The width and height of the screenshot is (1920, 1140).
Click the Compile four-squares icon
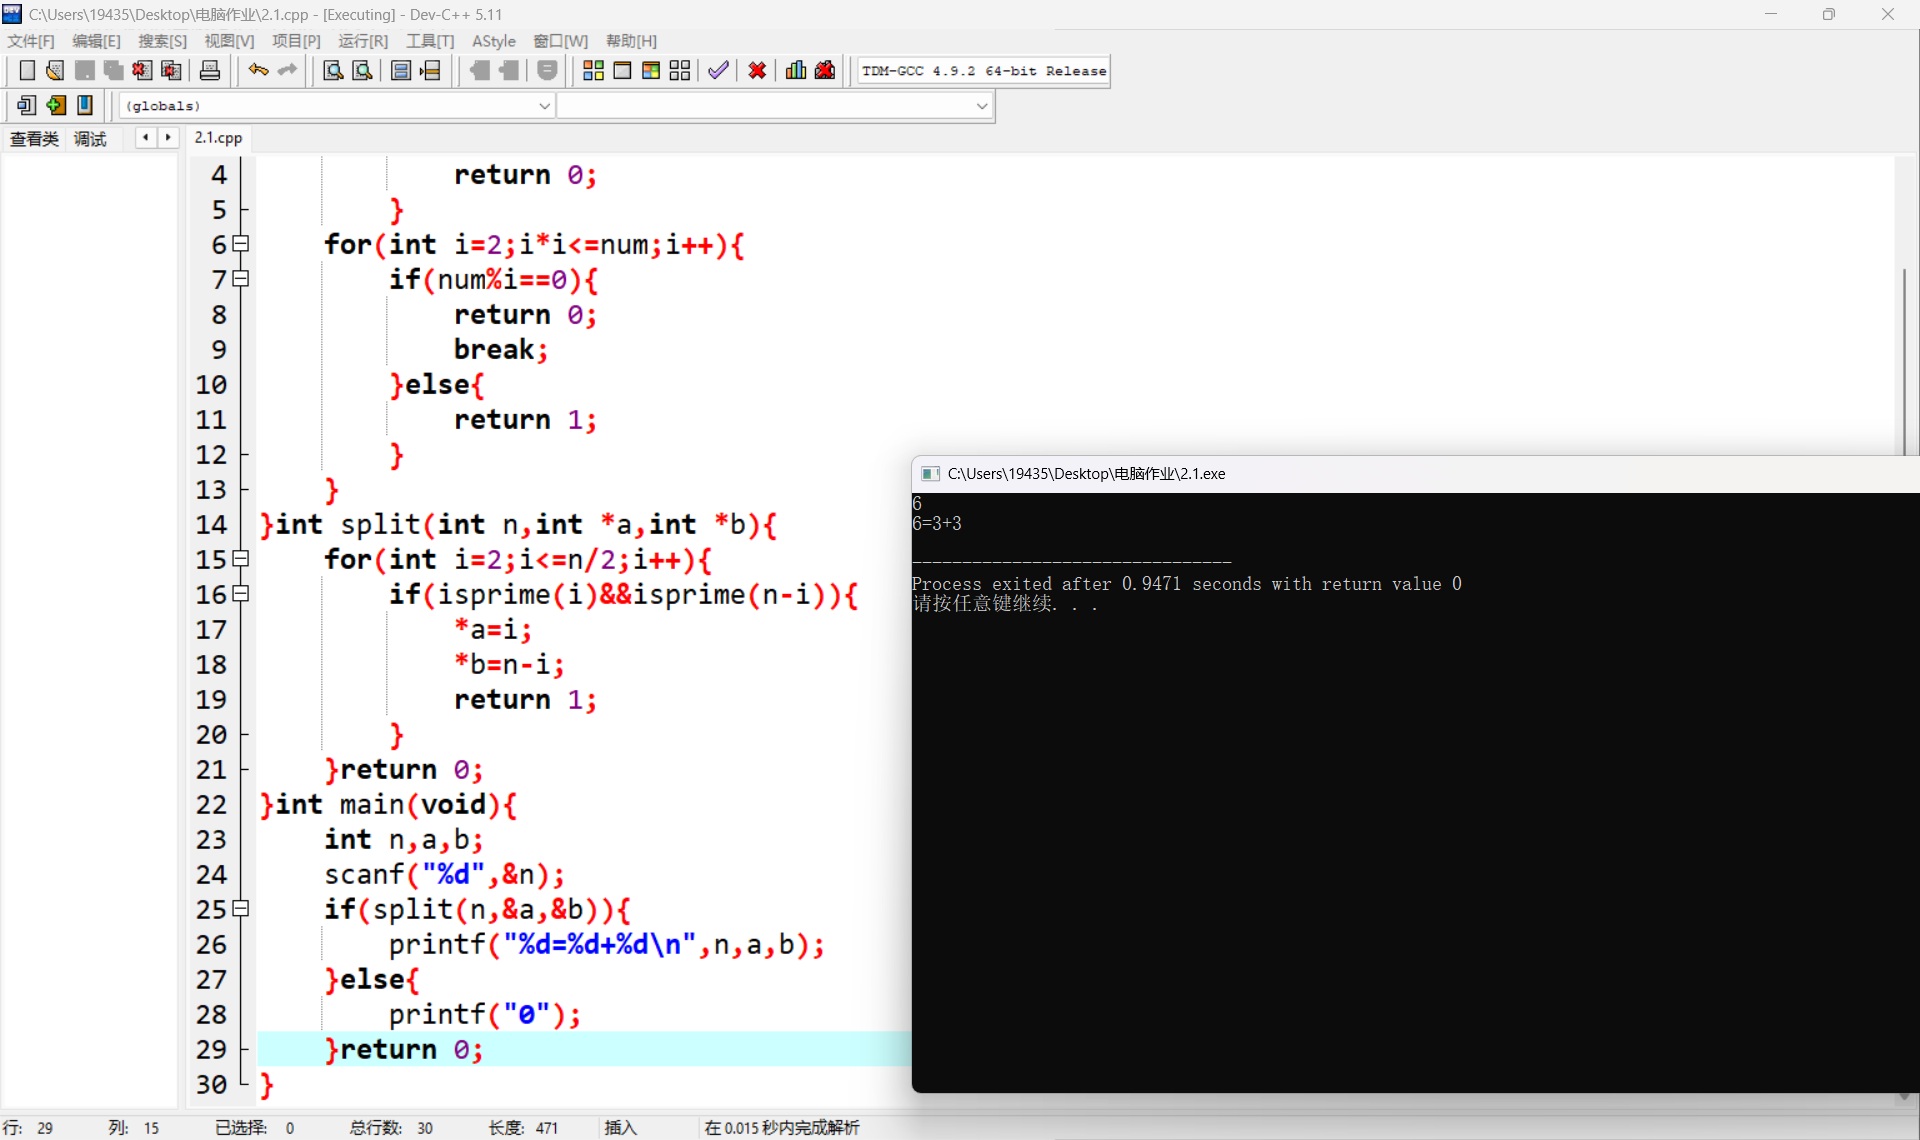(593, 70)
